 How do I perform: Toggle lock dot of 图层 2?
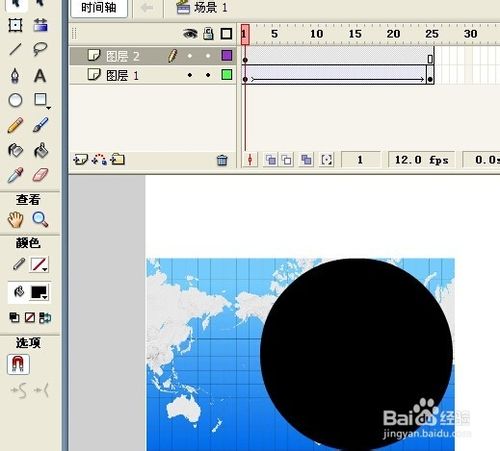pos(208,56)
